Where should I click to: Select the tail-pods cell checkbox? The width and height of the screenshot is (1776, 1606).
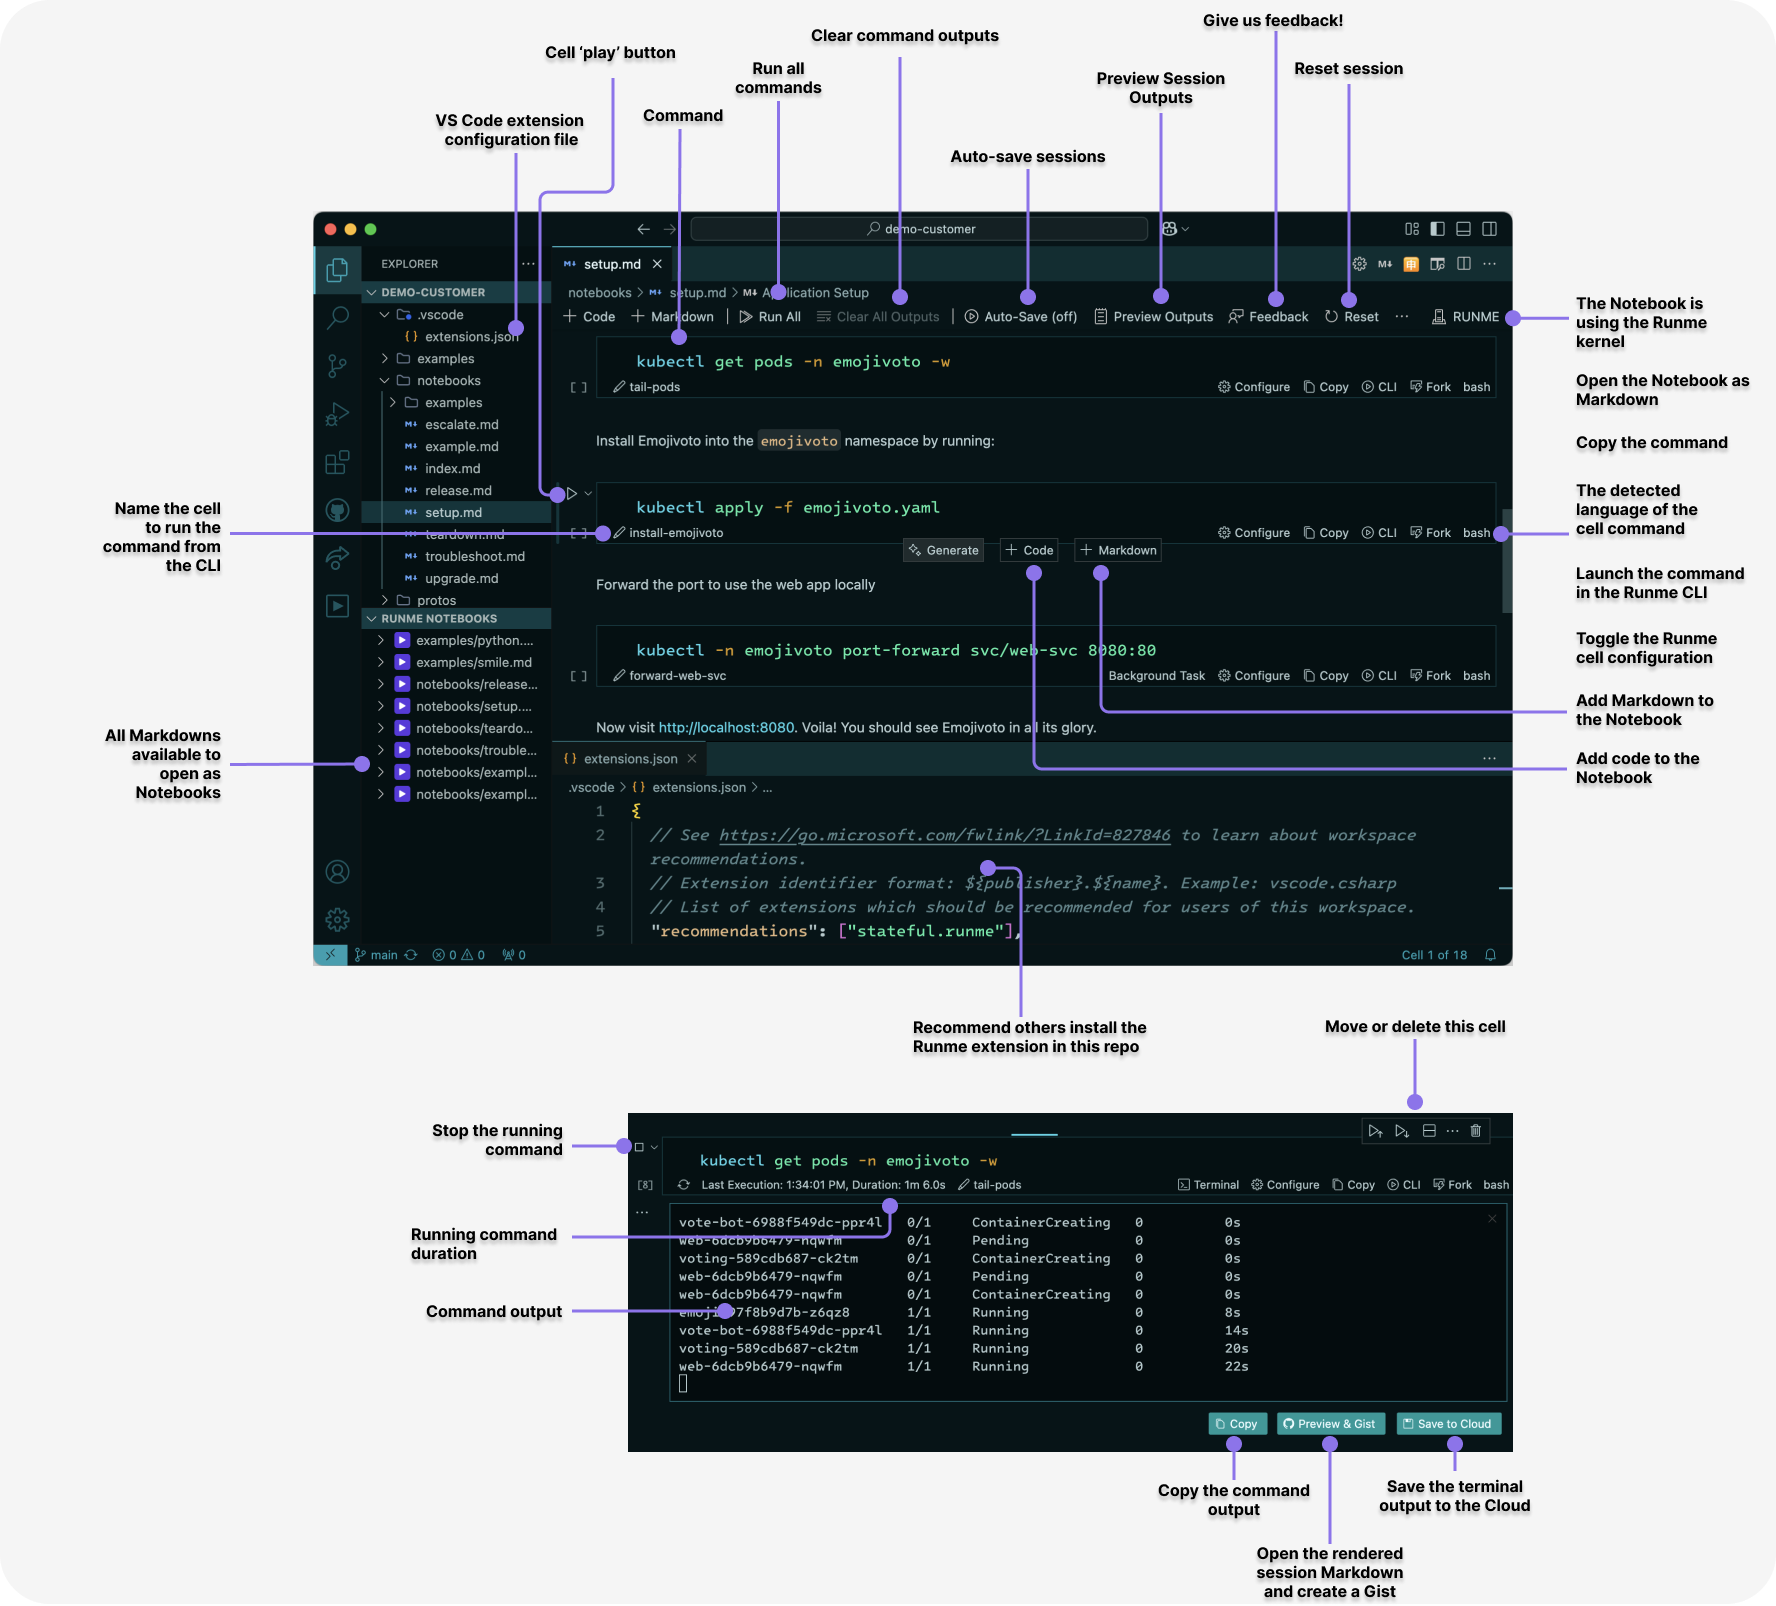pos(578,386)
